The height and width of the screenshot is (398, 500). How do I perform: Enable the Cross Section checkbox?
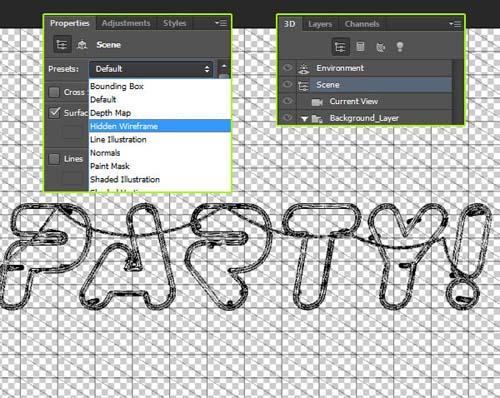[54, 92]
